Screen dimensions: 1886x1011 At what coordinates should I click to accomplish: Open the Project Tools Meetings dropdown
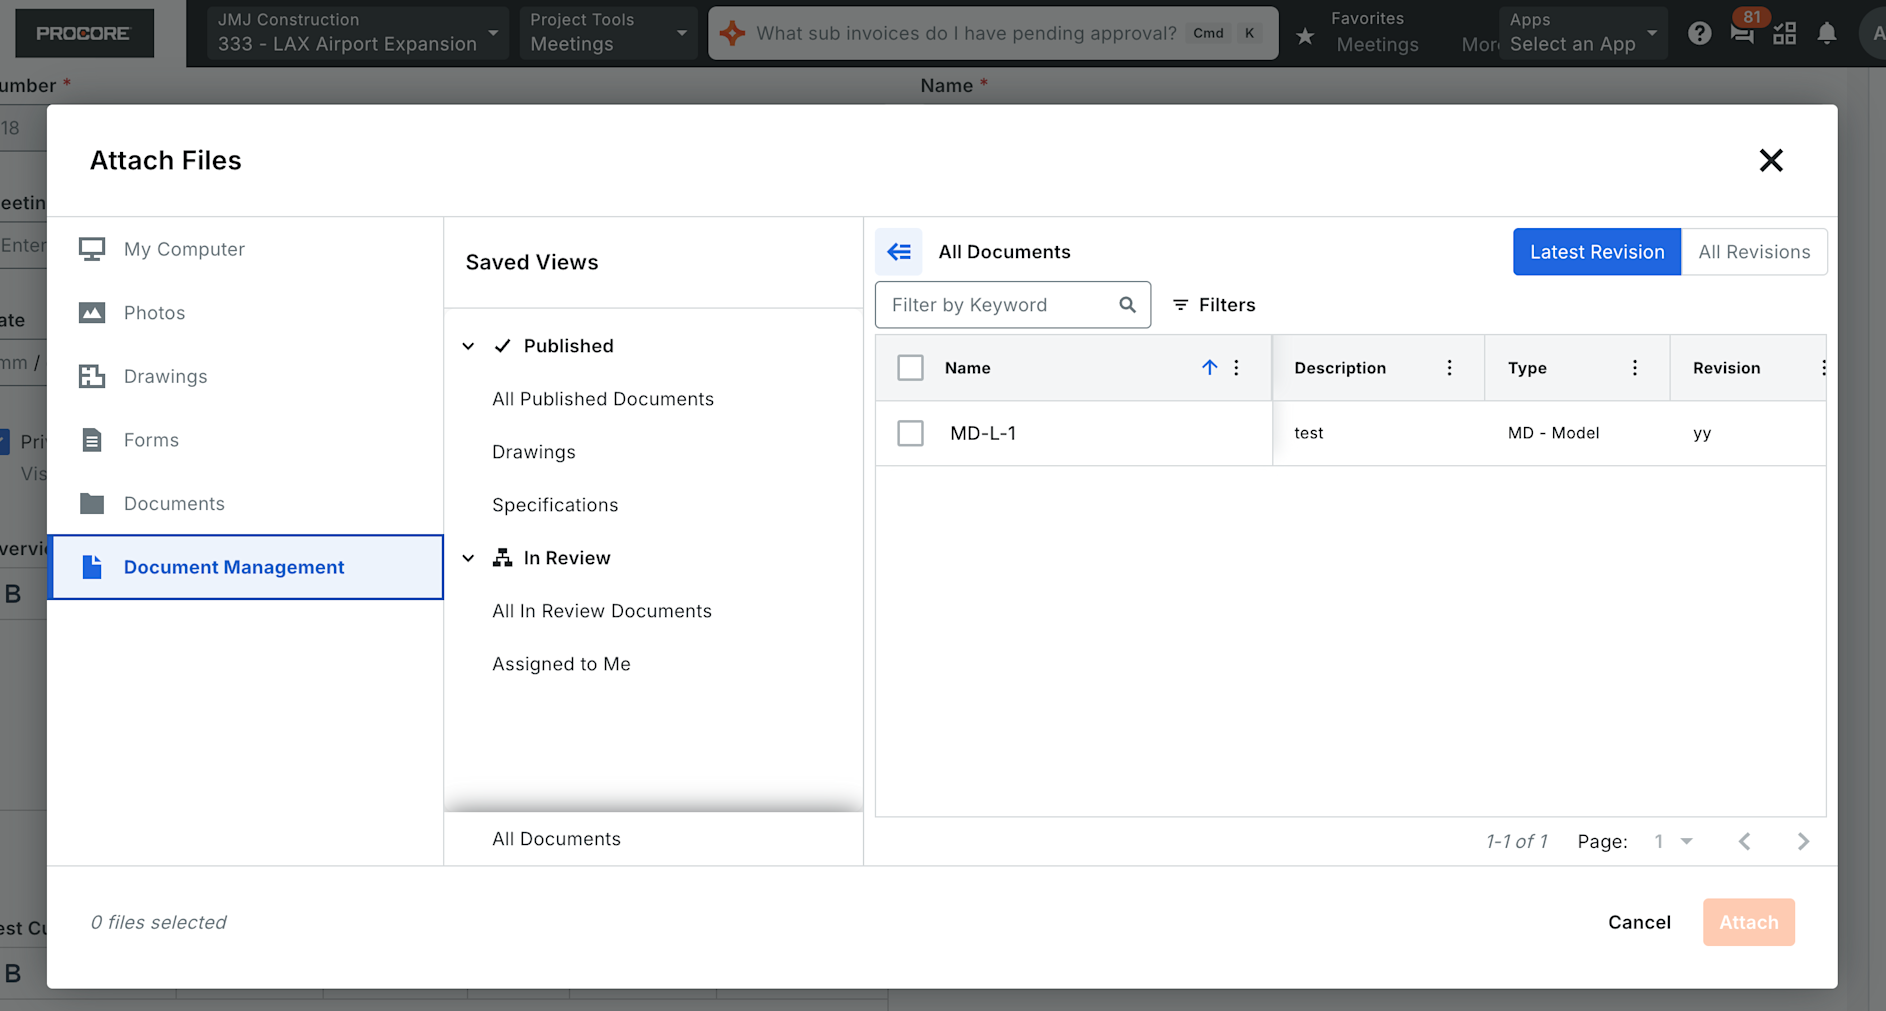click(x=608, y=33)
